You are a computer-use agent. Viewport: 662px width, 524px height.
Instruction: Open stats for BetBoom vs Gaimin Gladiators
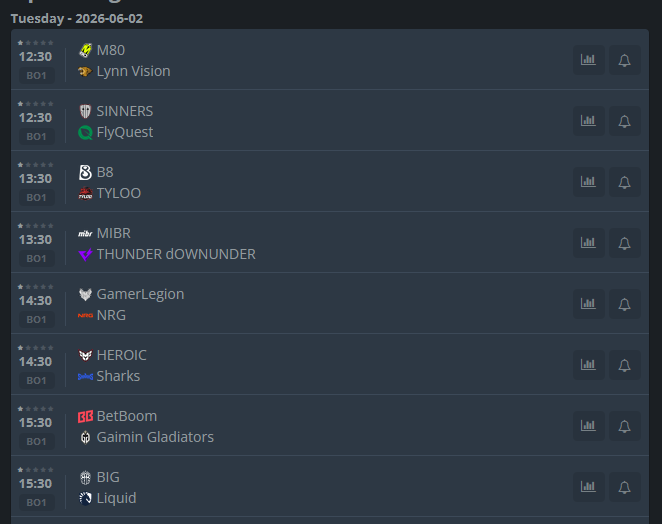(589, 426)
